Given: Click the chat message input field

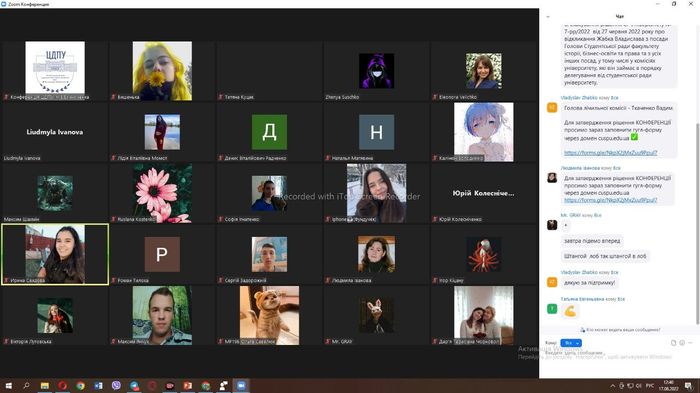Looking at the screenshot, I should [618, 360].
